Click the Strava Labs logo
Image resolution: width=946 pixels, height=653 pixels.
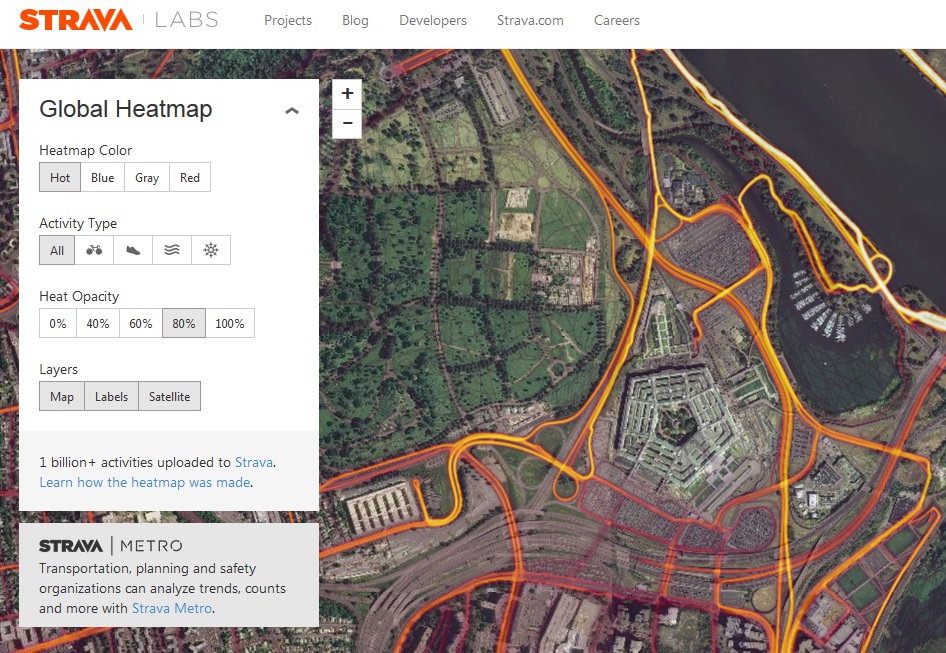point(118,20)
